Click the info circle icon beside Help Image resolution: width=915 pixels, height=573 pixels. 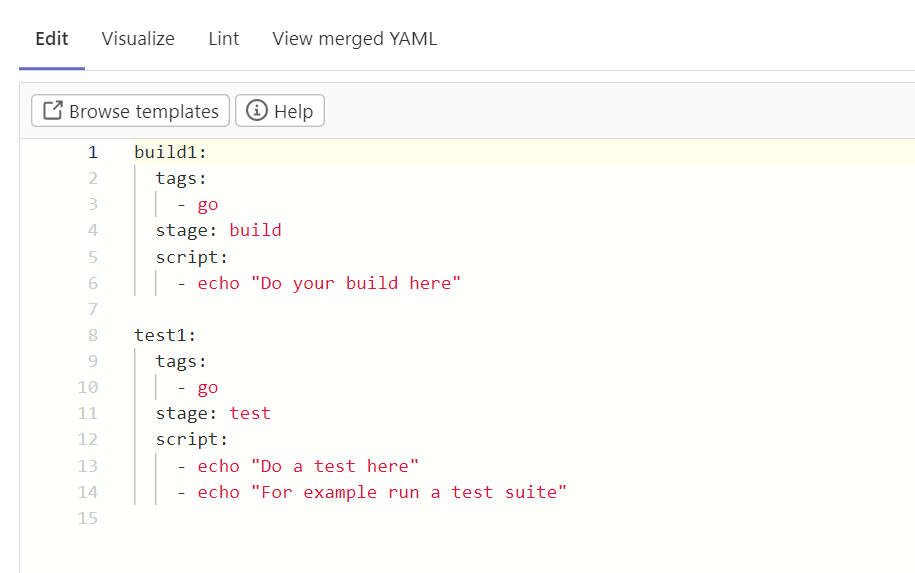[x=257, y=110]
